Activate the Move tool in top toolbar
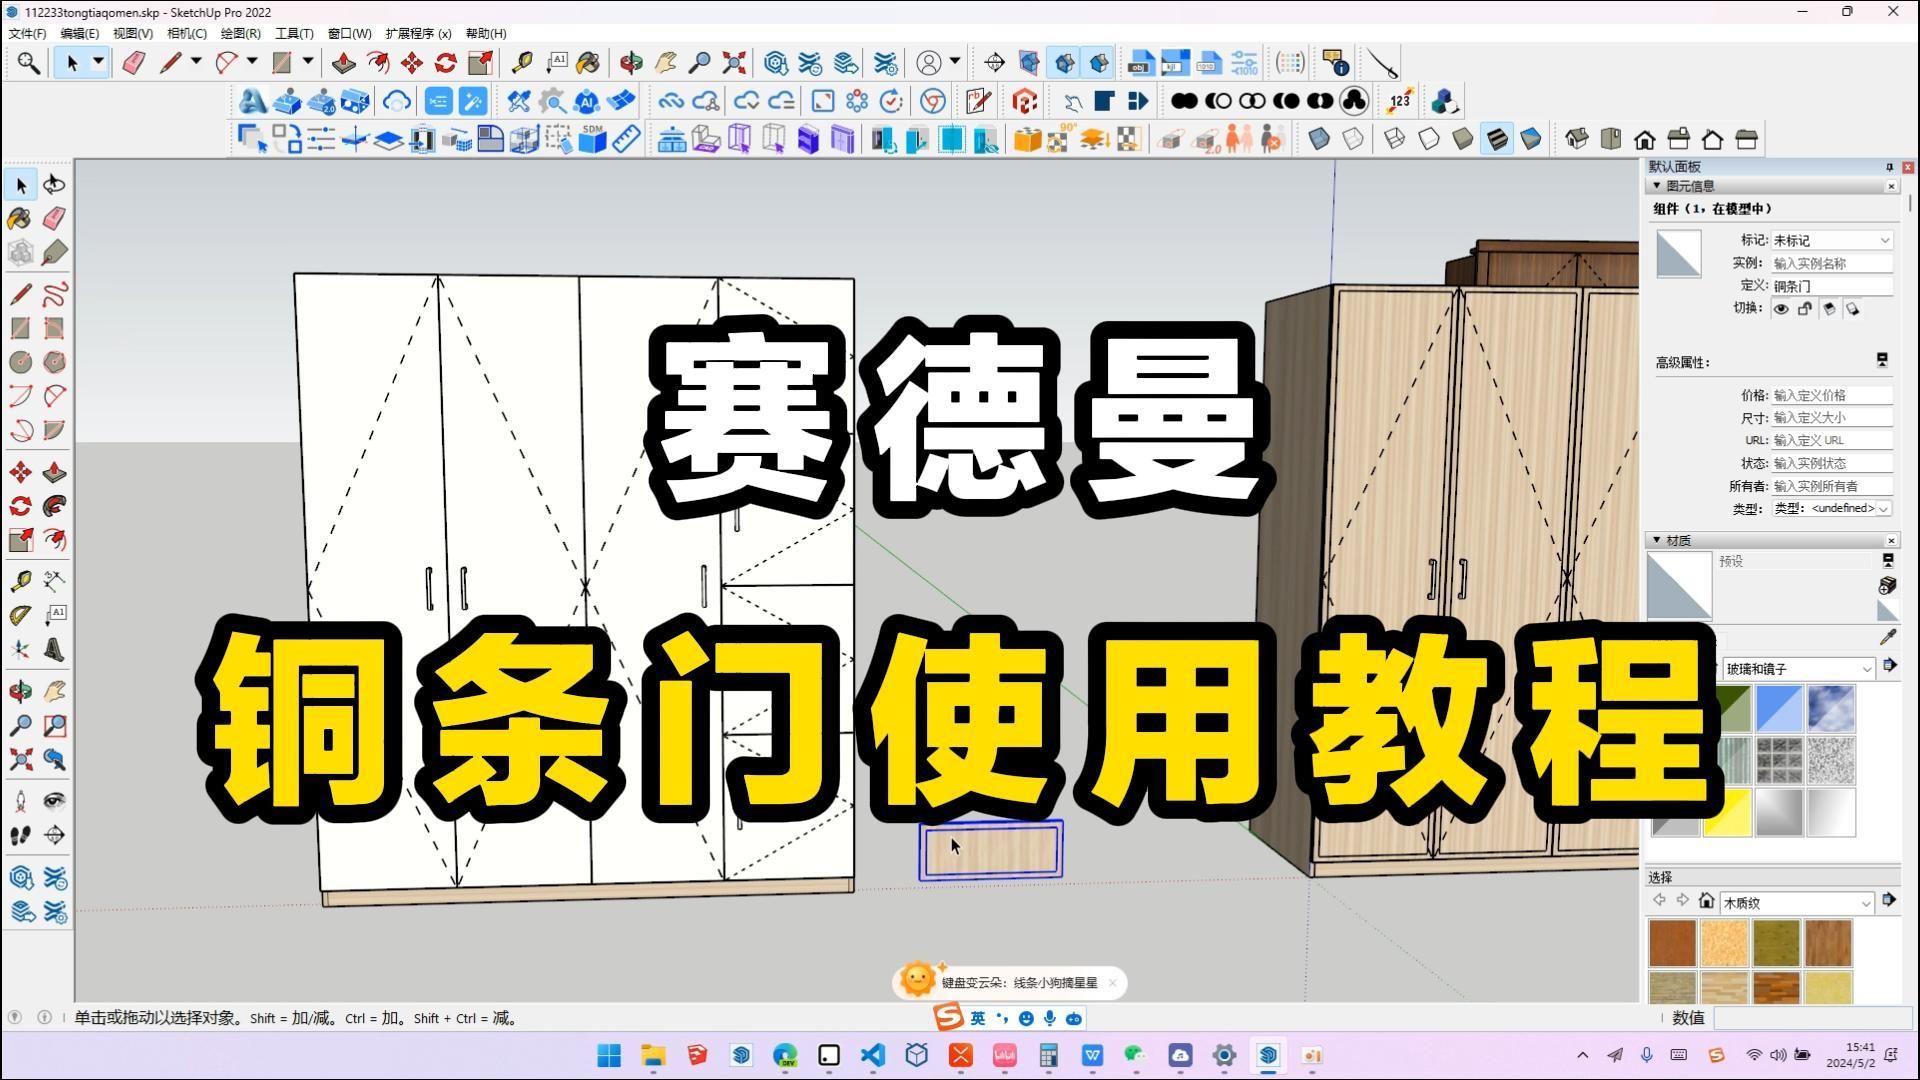 pyautogui.click(x=412, y=63)
